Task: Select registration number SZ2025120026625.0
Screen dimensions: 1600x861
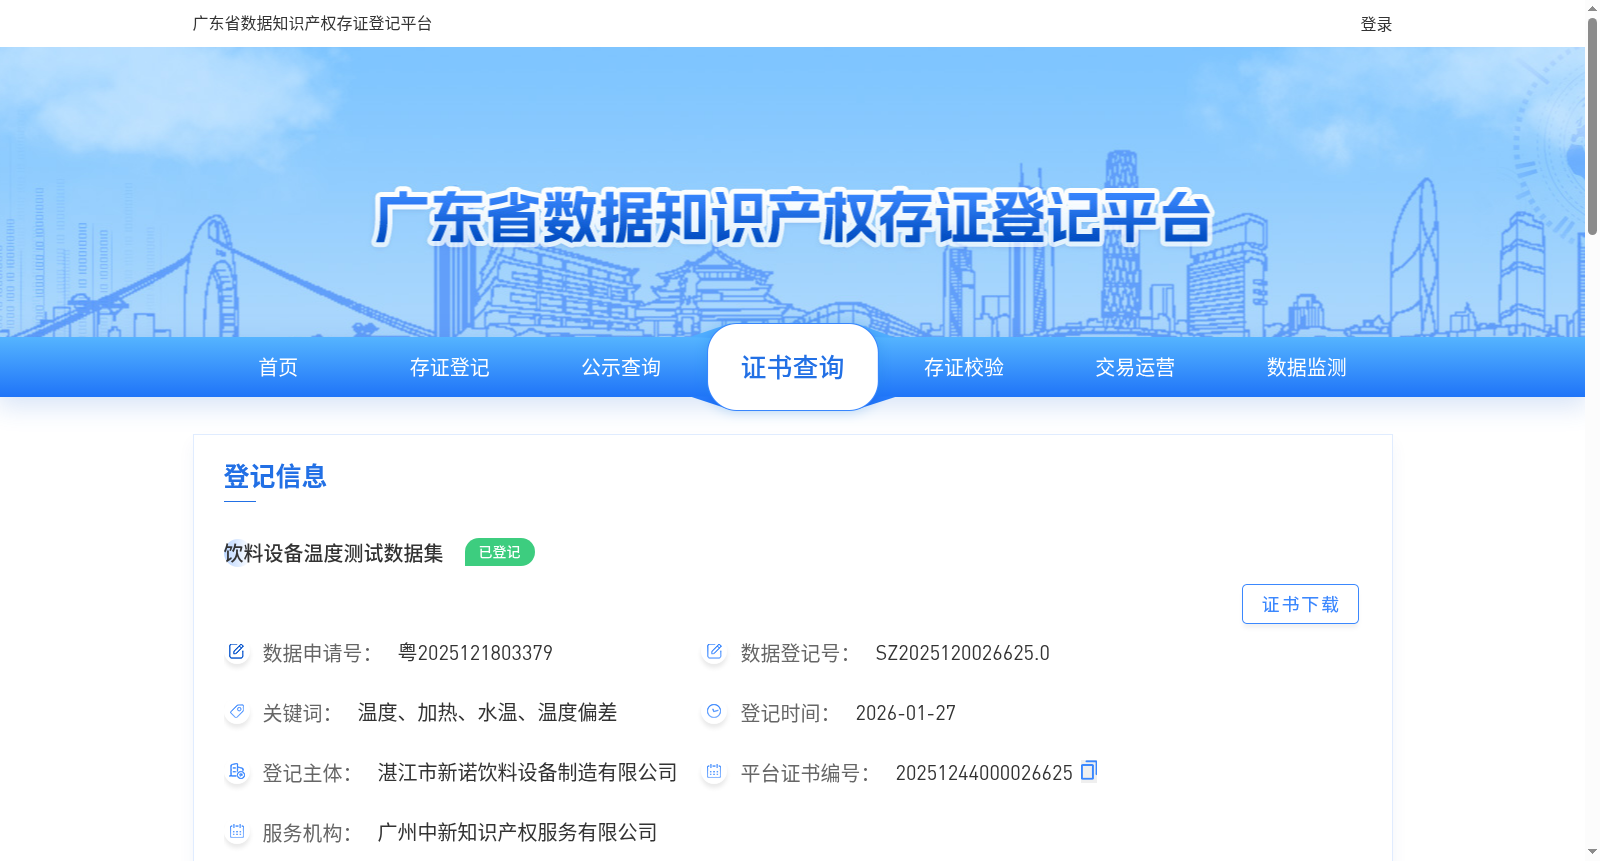Action: (962, 653)
